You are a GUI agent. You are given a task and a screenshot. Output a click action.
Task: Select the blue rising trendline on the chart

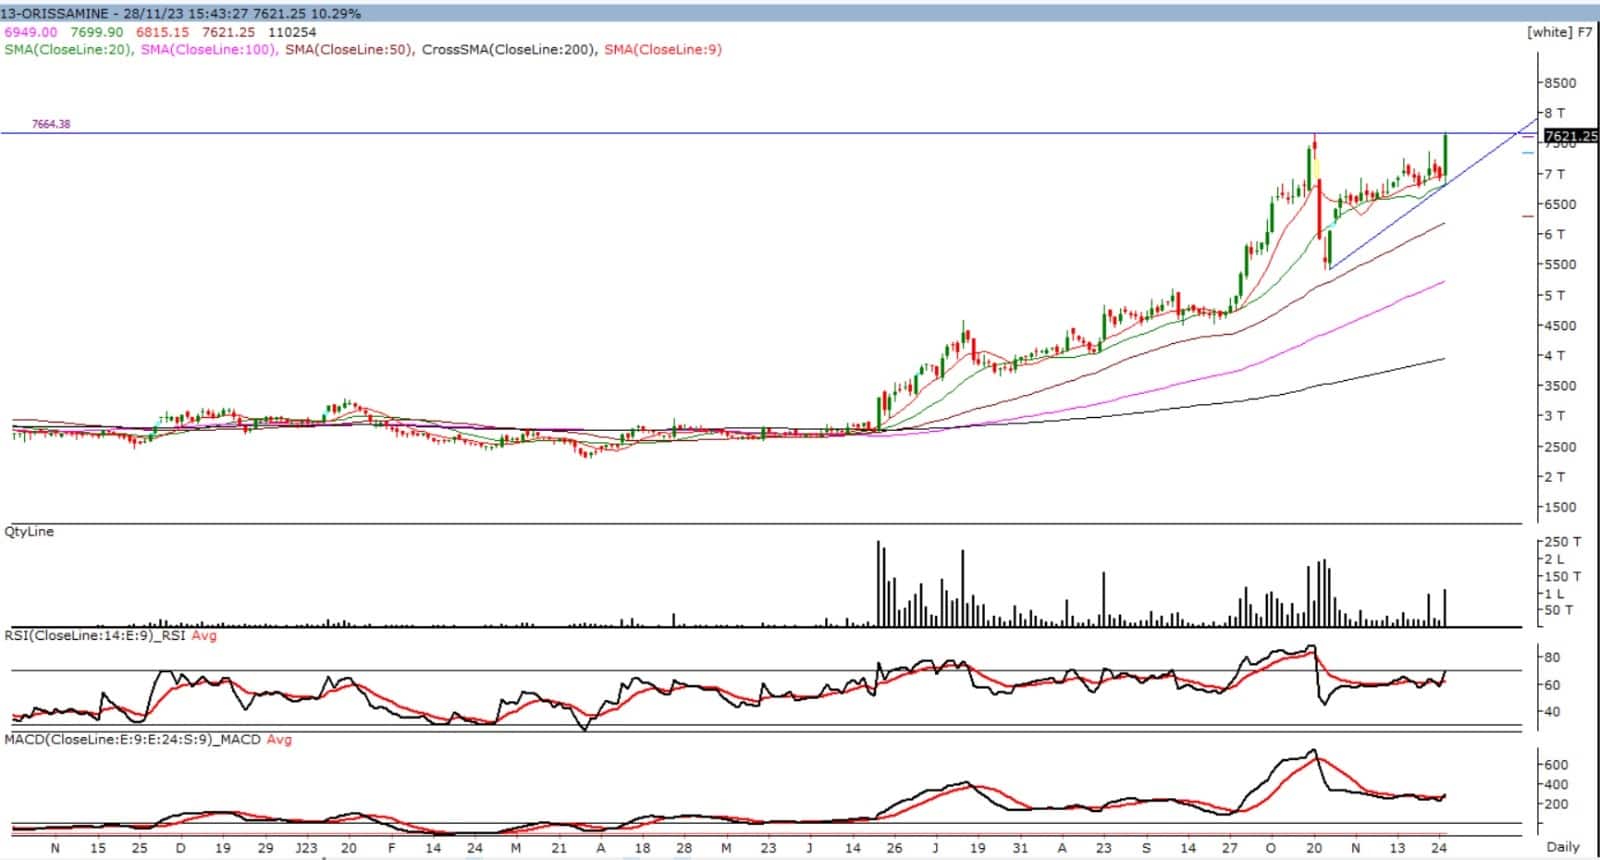point(1390,225)
